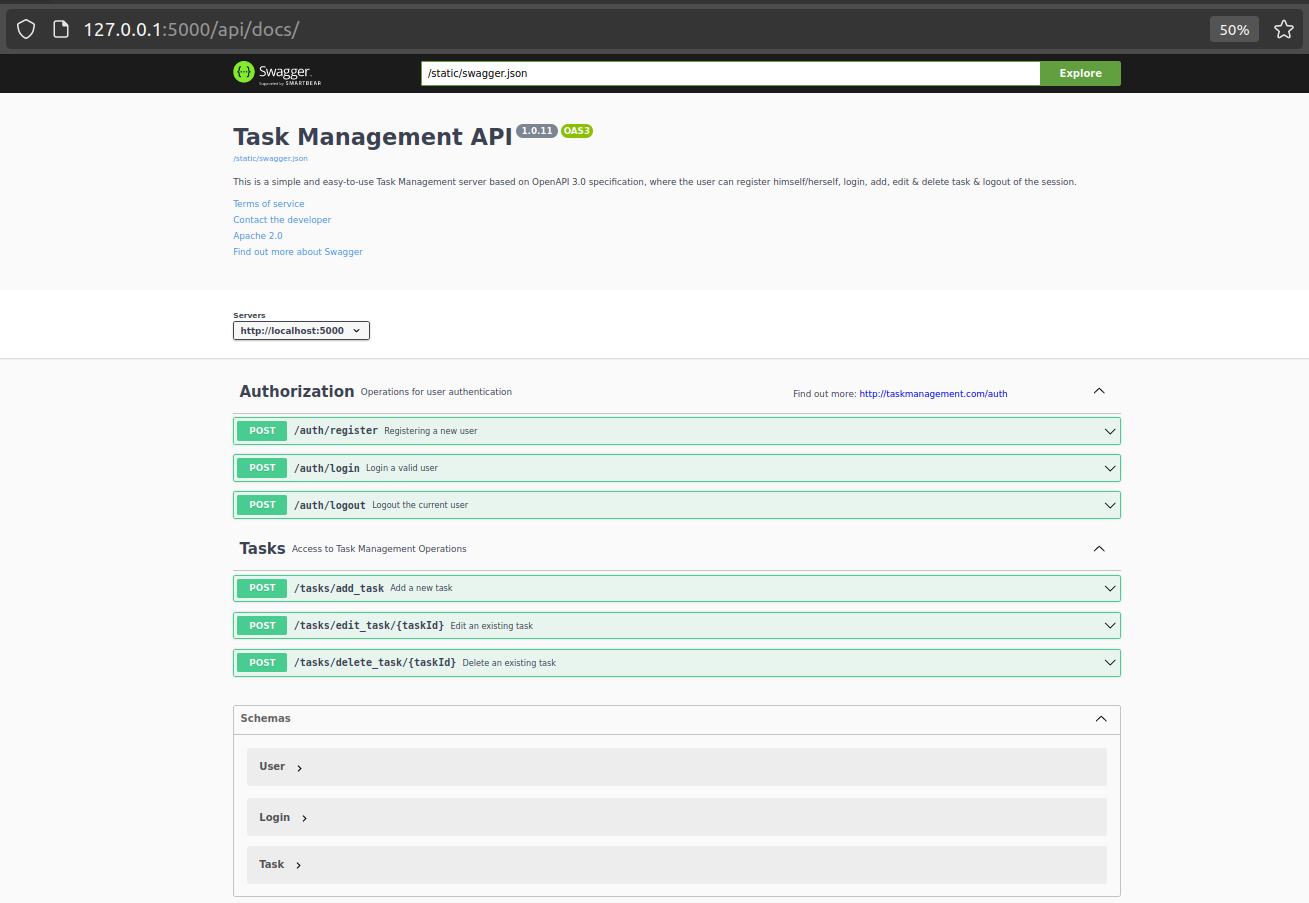The width and height of the screenshot is (1309, 903).
Task: Click 'Edit an existing task' description
Action: click(x=491, y=626)
